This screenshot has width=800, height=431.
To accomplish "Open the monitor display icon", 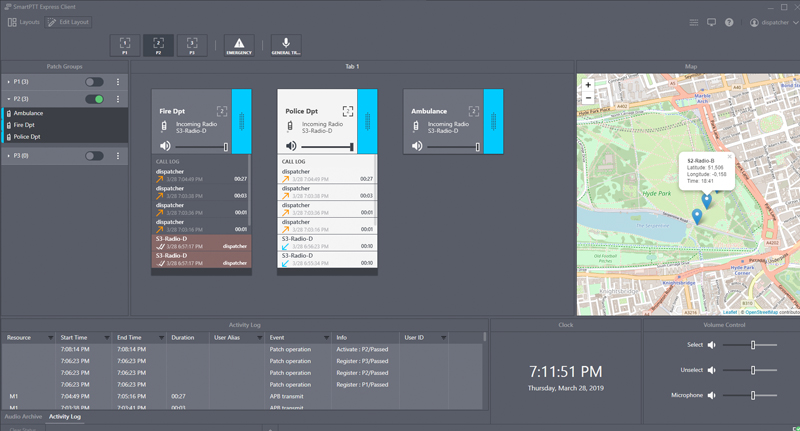I will coord(711,22).
